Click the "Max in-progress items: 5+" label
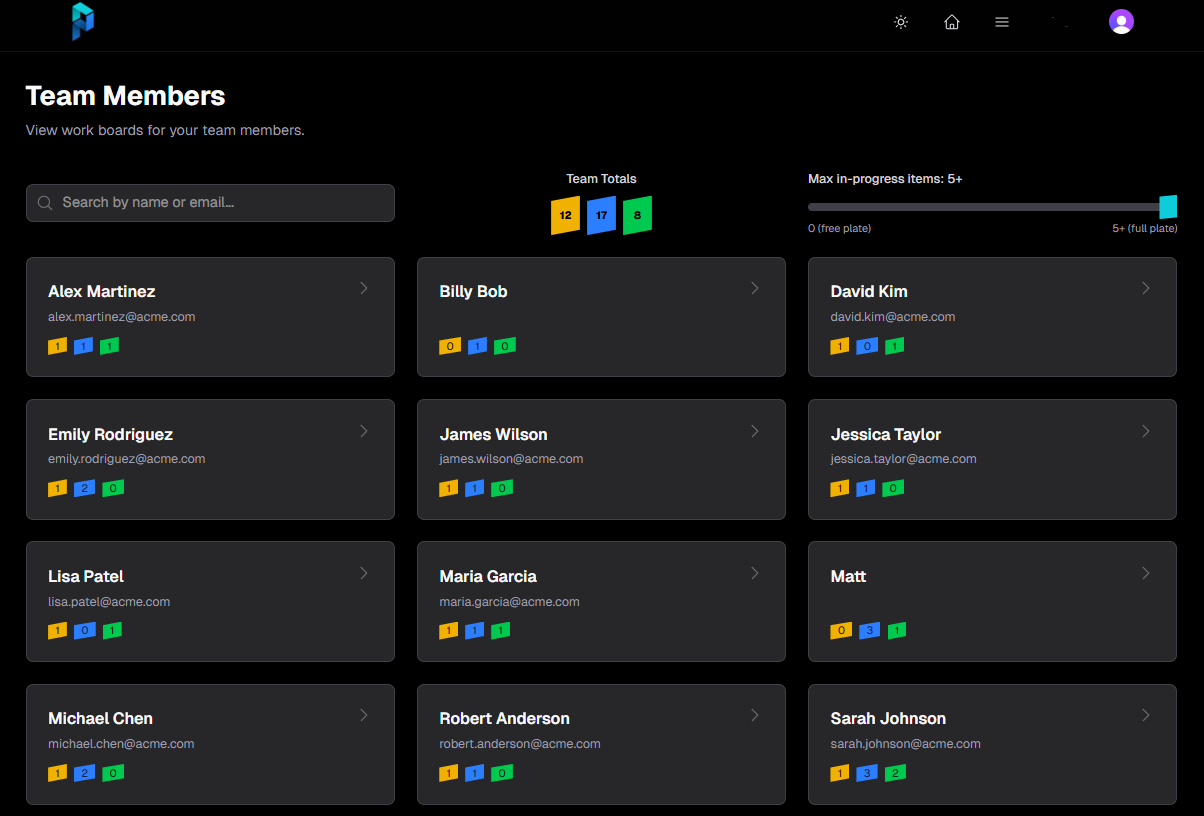 [x=885, y=179]
